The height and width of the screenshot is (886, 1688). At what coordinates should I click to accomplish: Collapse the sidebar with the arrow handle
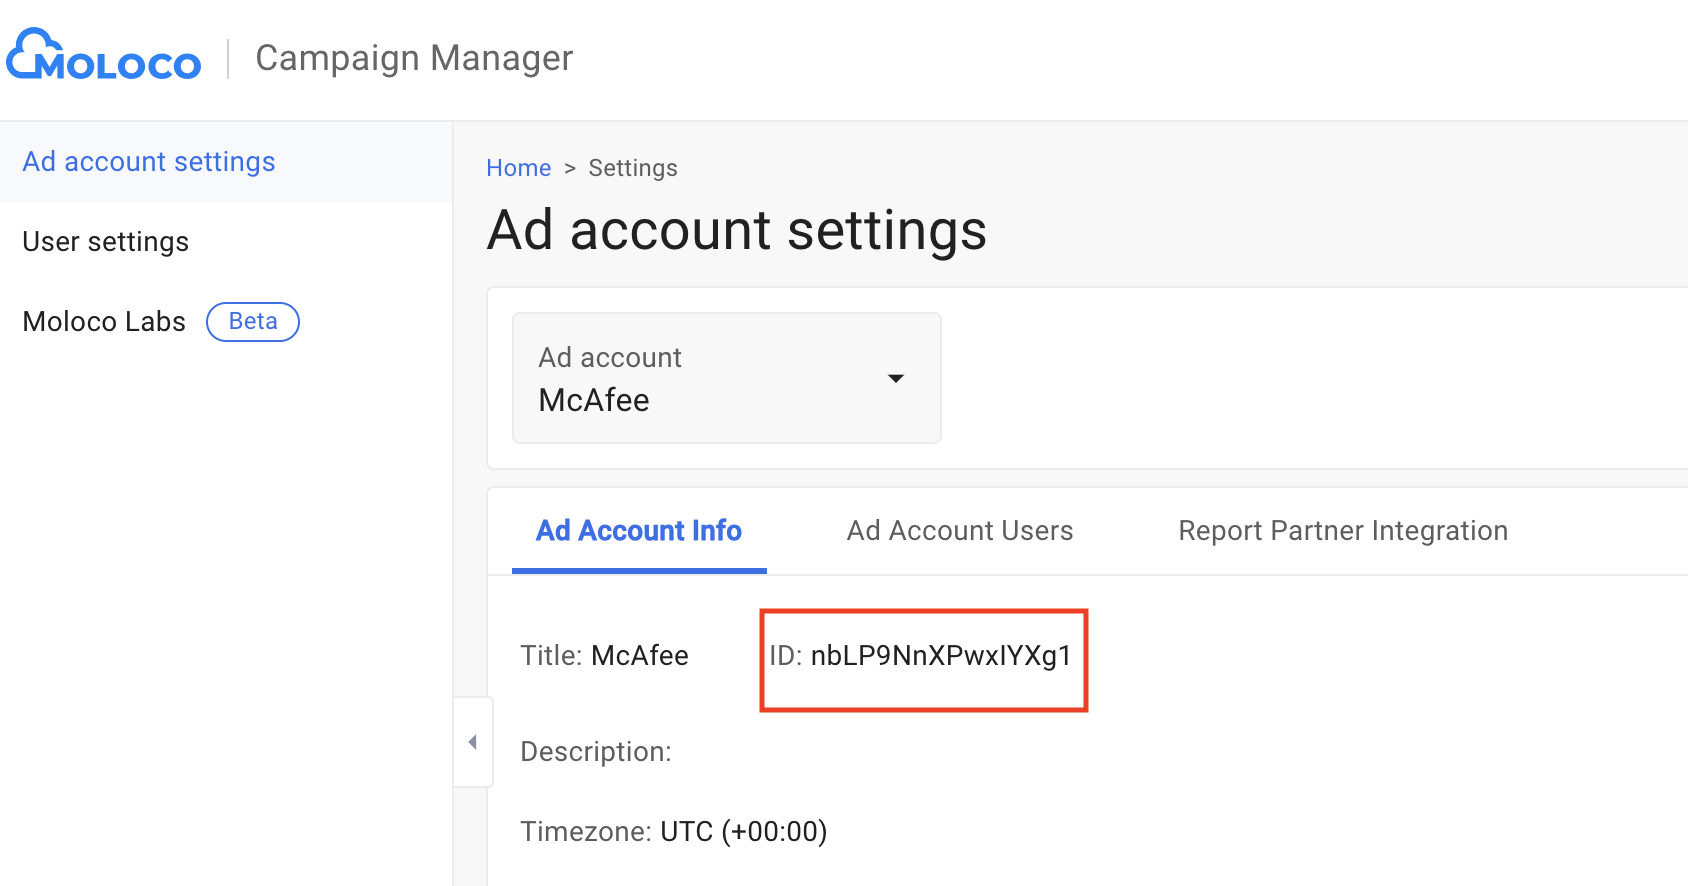pyautogui.click(x=473, y=742)
